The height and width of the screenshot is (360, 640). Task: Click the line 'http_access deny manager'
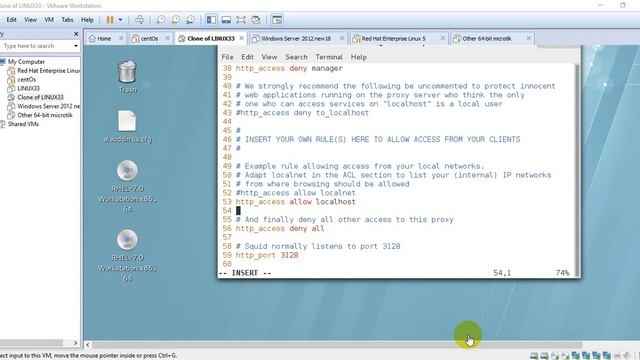[x=289, y=68]
